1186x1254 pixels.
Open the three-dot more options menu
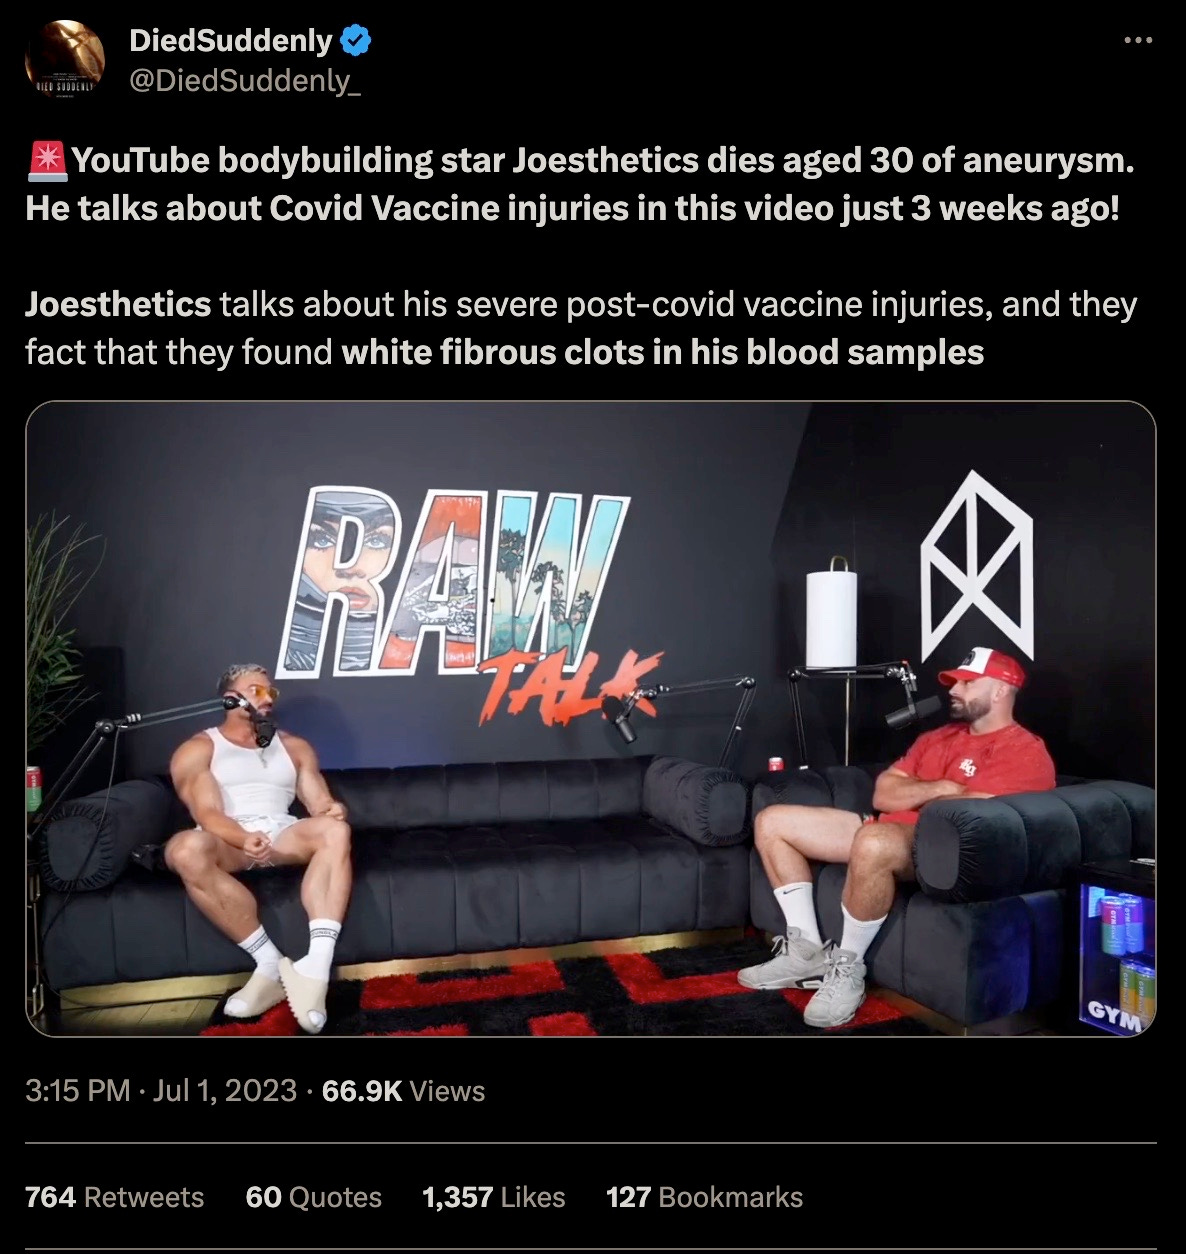click(x=1137, y=41)
